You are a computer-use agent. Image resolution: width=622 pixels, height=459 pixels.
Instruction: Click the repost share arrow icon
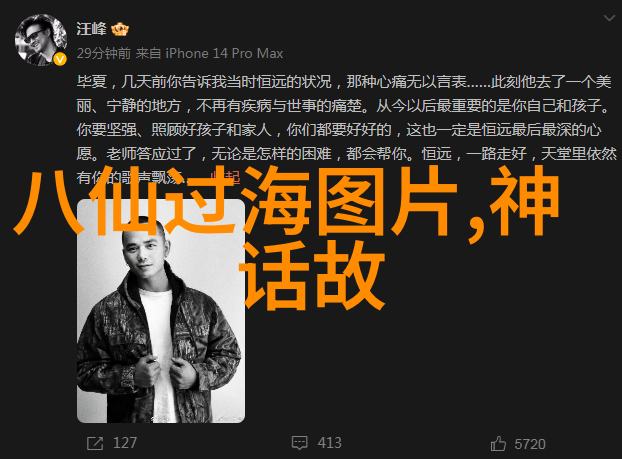point(95,443)
